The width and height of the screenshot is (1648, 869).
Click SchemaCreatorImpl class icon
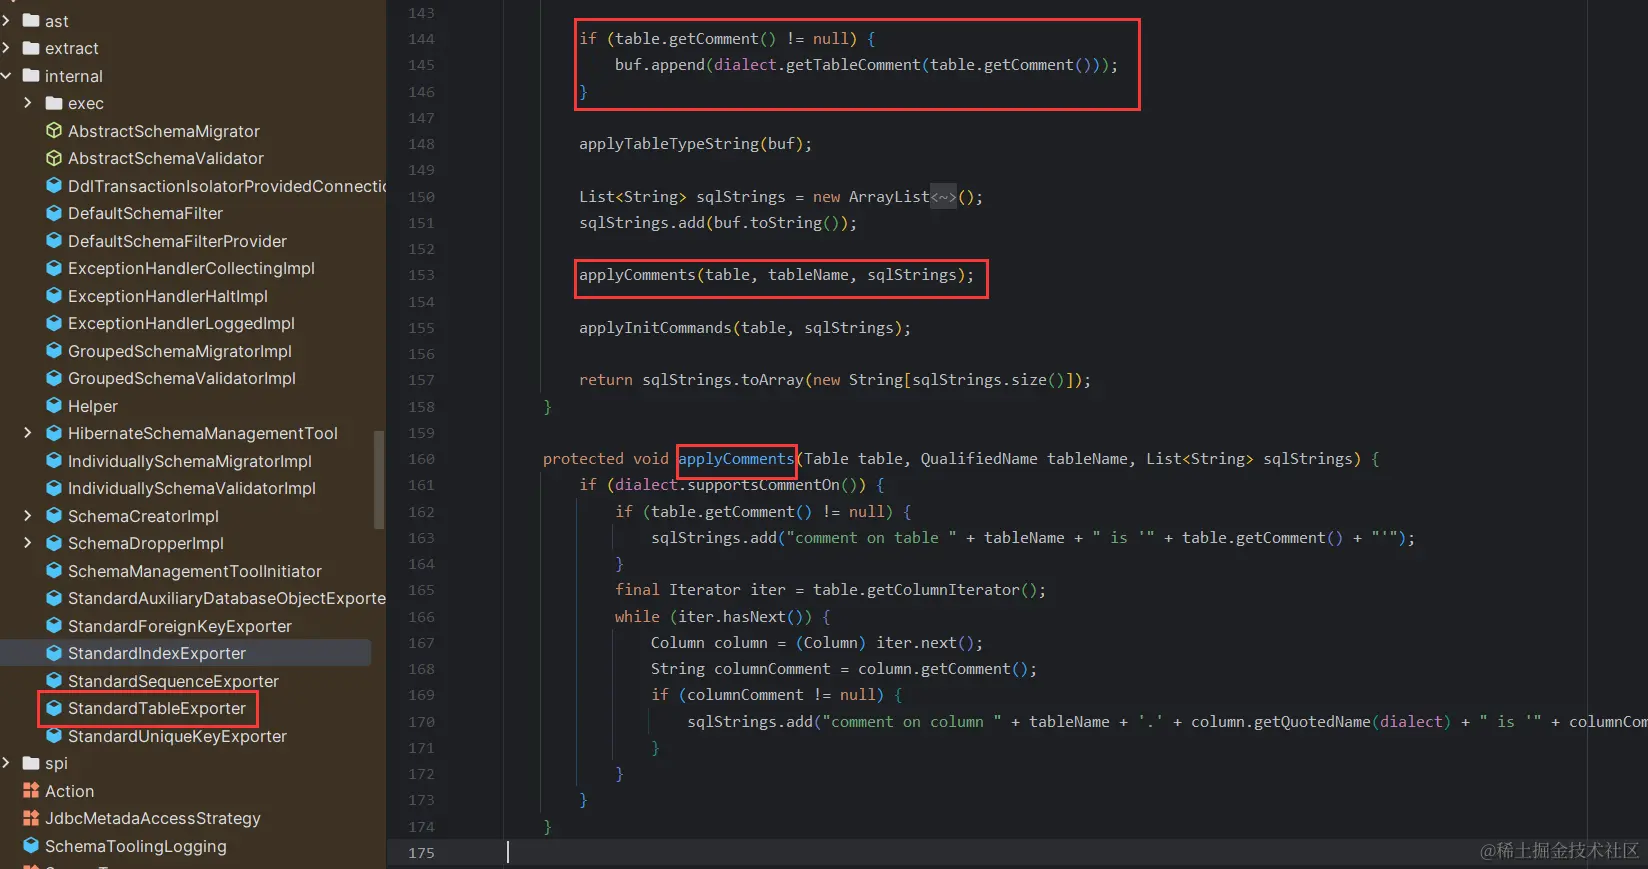point(54,516)
